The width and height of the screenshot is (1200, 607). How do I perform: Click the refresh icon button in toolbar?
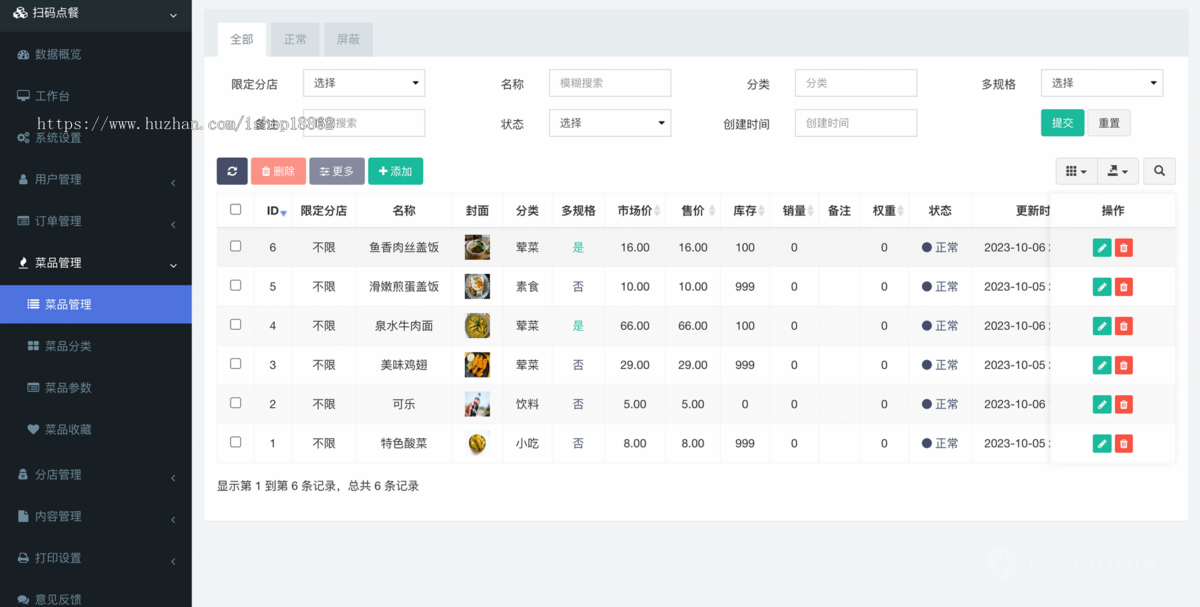pyautogui.click(x=232, y=171)
